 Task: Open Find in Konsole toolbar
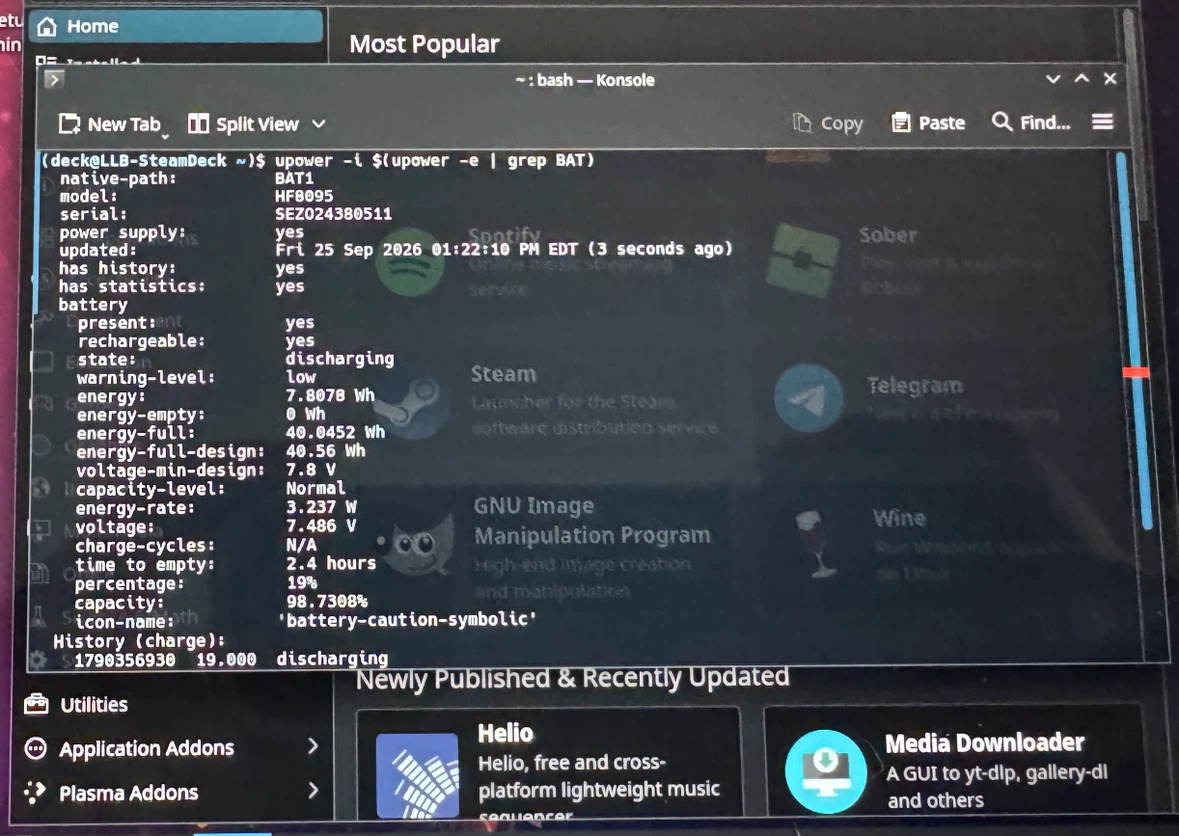coord(1031,122)
